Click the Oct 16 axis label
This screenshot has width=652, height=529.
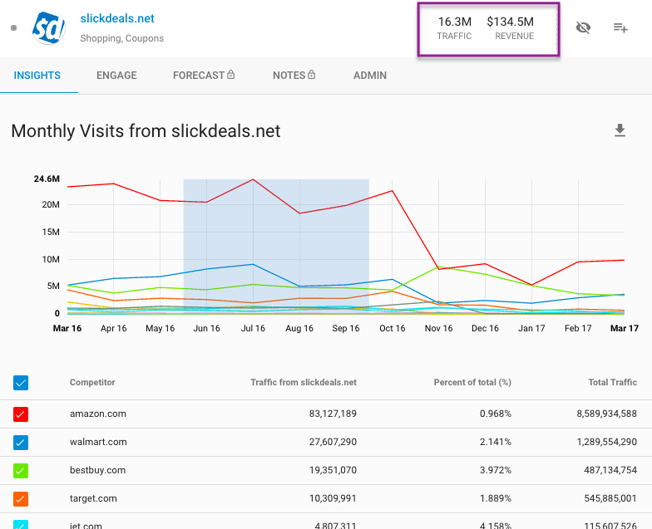point(392,328)
